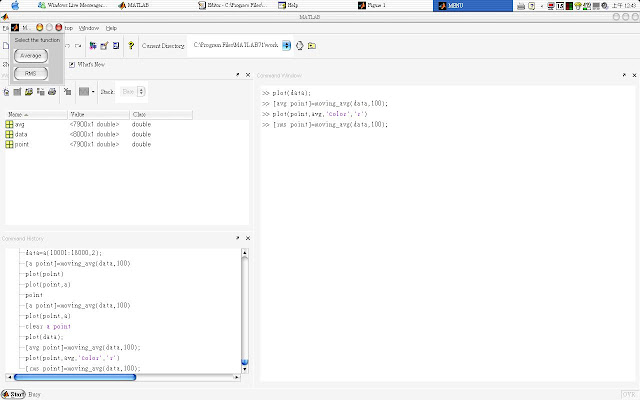Viewport: 640px width, 400px height.
Task: Click 'clear a point' in Command History
Action: coord(48,327)
